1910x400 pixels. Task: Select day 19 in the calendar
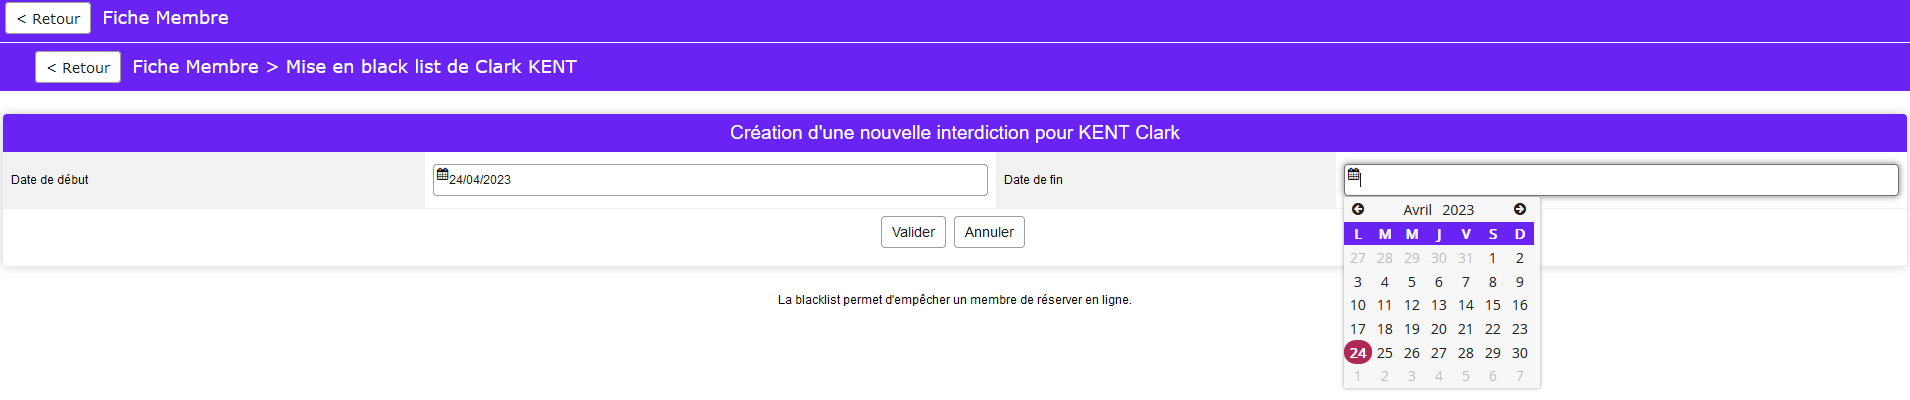click(1412, 329)
